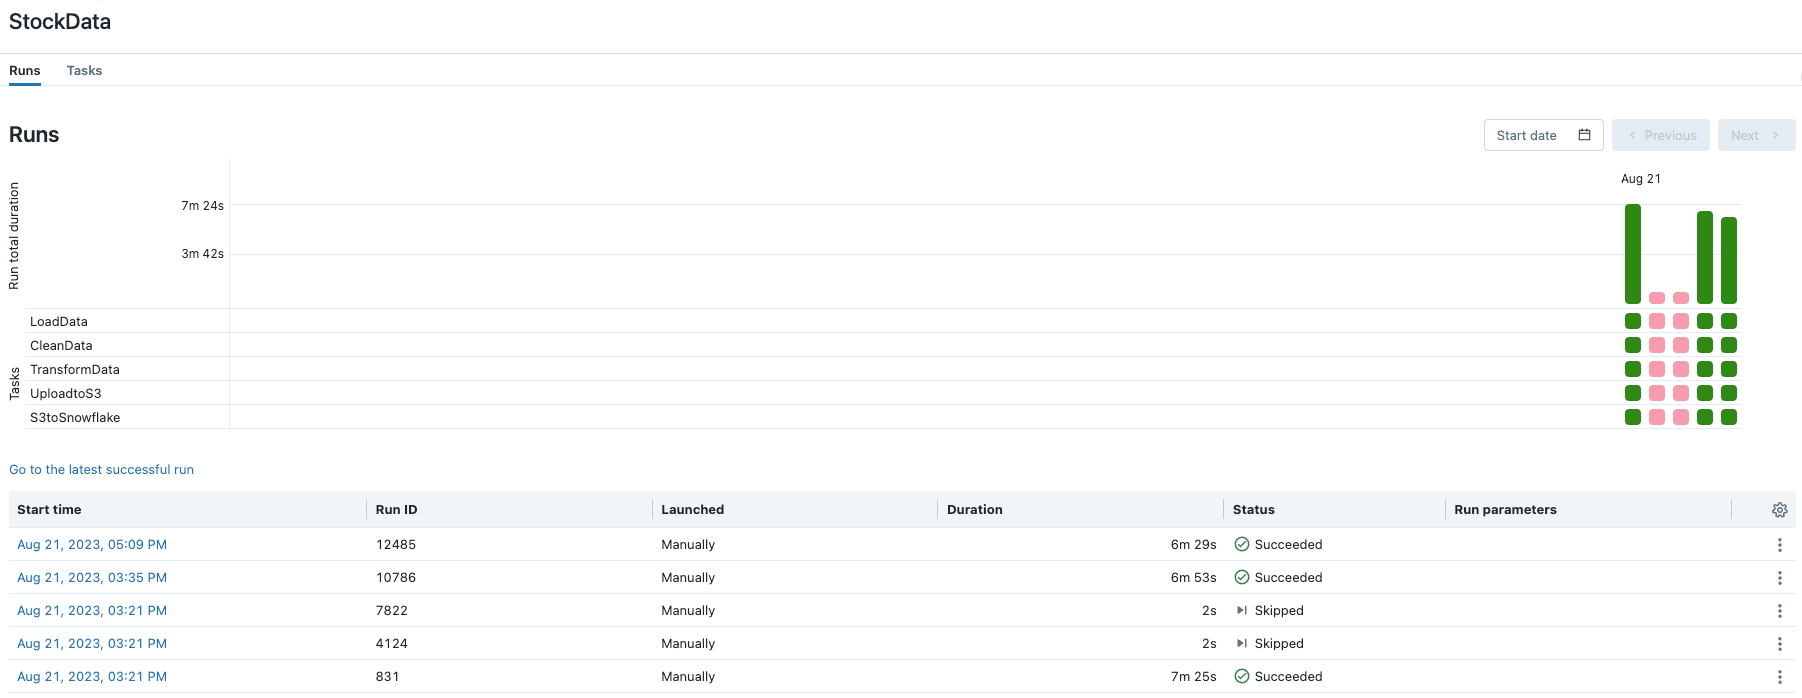Pick a date in Start date field
The width and height of the screenshot is (1802, 698).
click(x=1527, y=135)
